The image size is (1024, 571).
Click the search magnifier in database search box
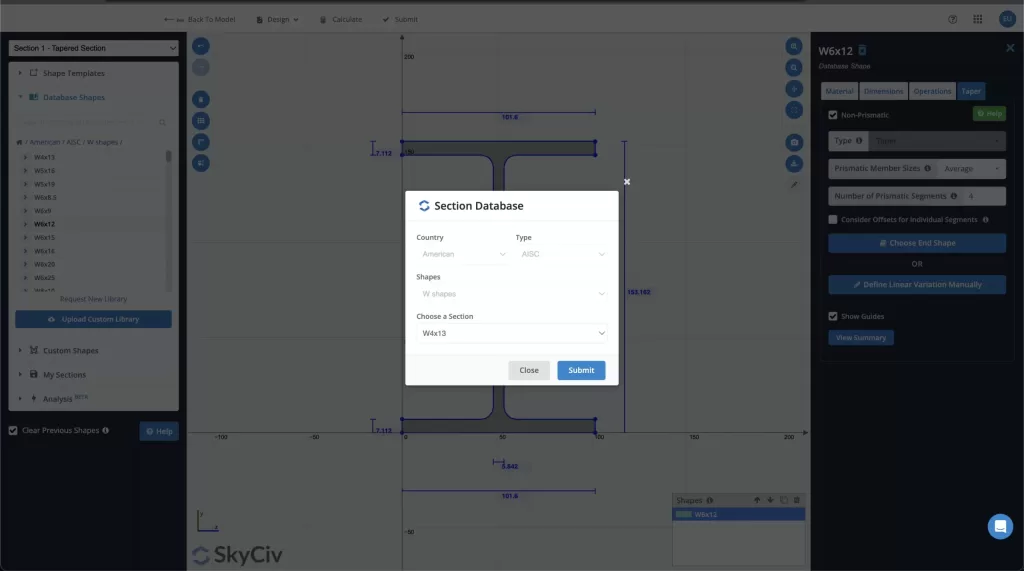click(163, 122)
